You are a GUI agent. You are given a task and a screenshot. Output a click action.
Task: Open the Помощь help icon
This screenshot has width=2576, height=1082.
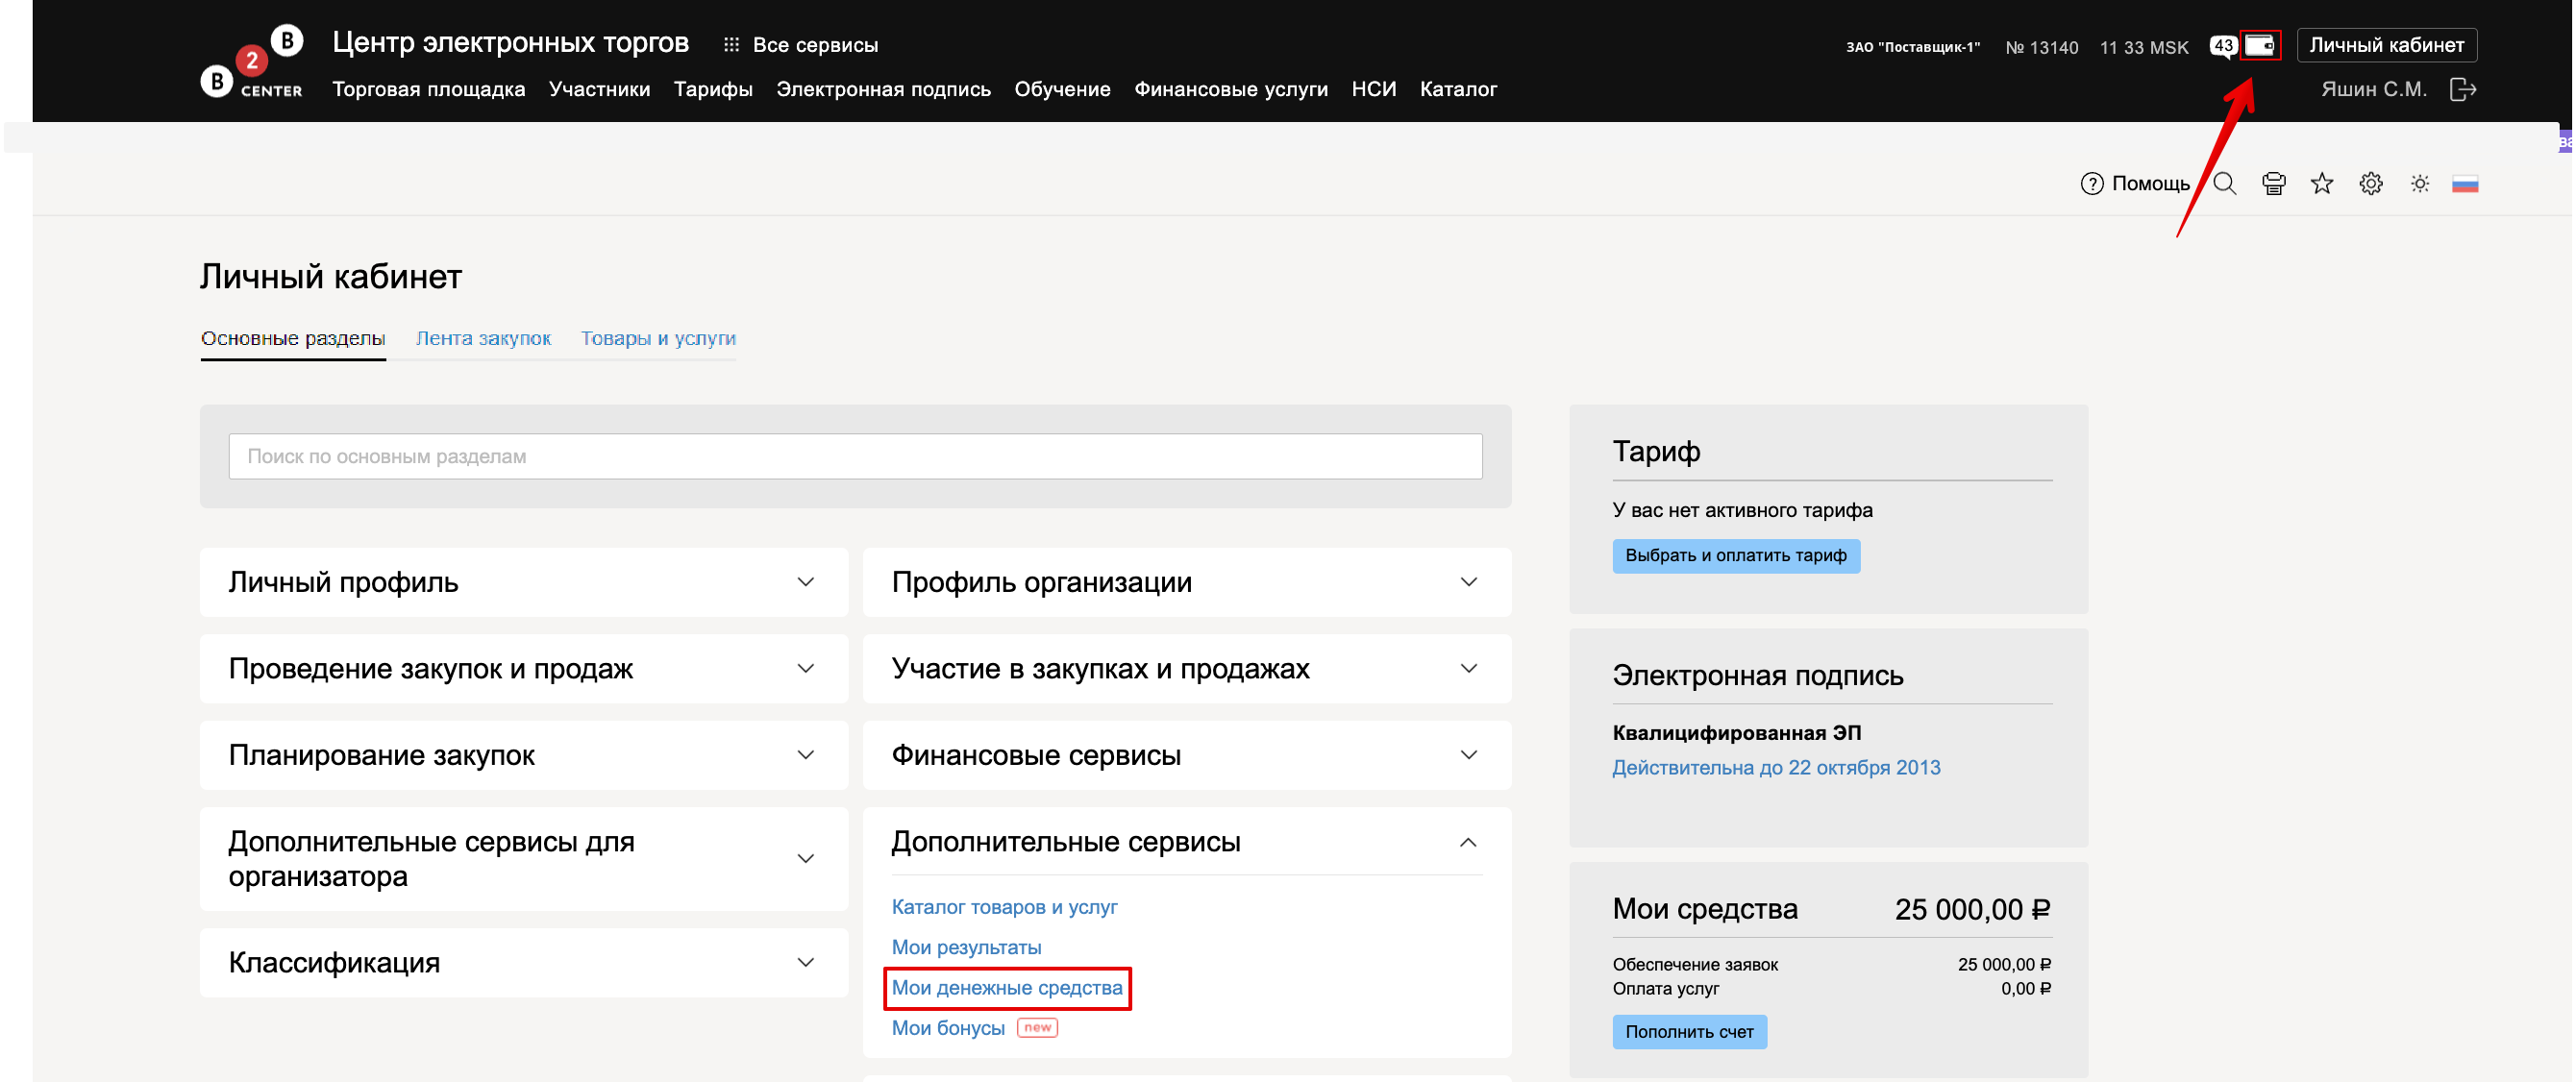click(2091, 184)
